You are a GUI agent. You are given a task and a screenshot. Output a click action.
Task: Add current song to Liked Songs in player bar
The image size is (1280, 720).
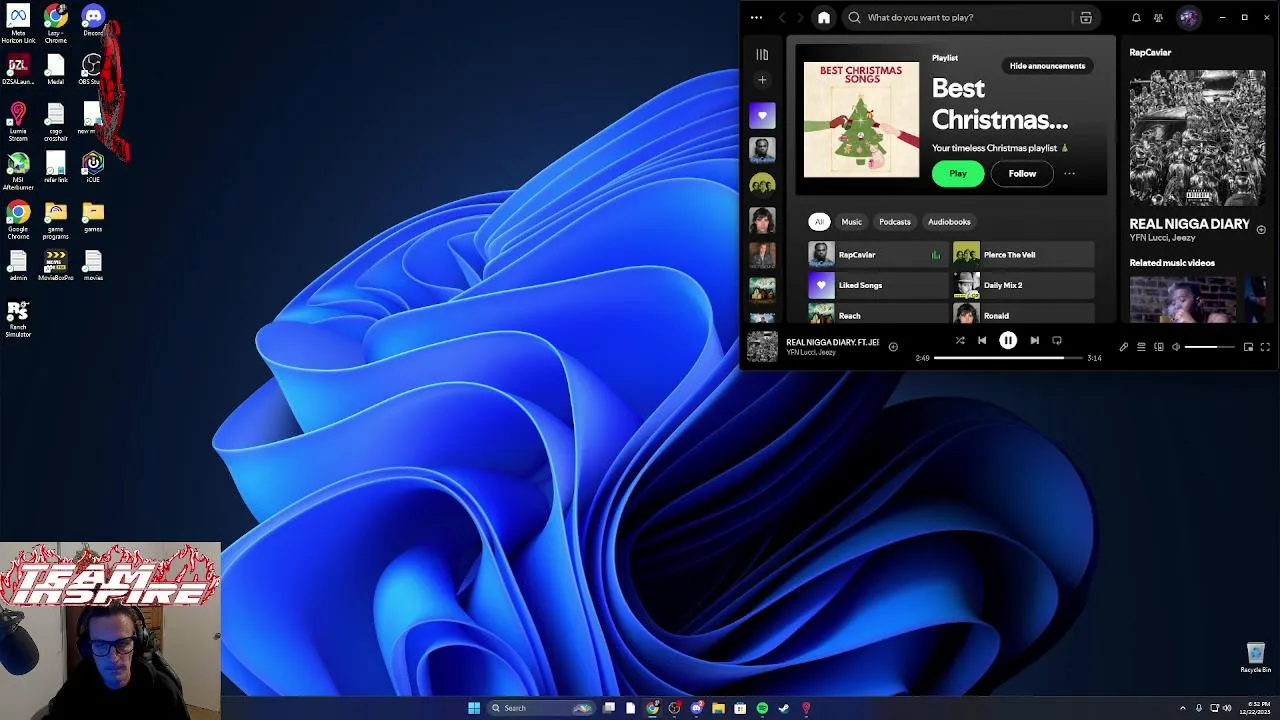[x=893, y=347]
